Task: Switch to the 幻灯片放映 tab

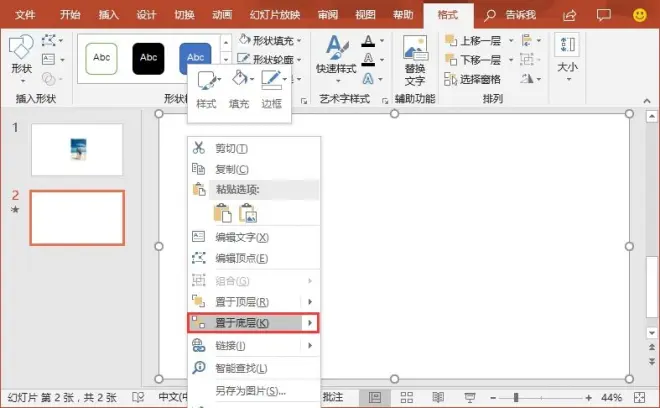Action: pos(275,15)
